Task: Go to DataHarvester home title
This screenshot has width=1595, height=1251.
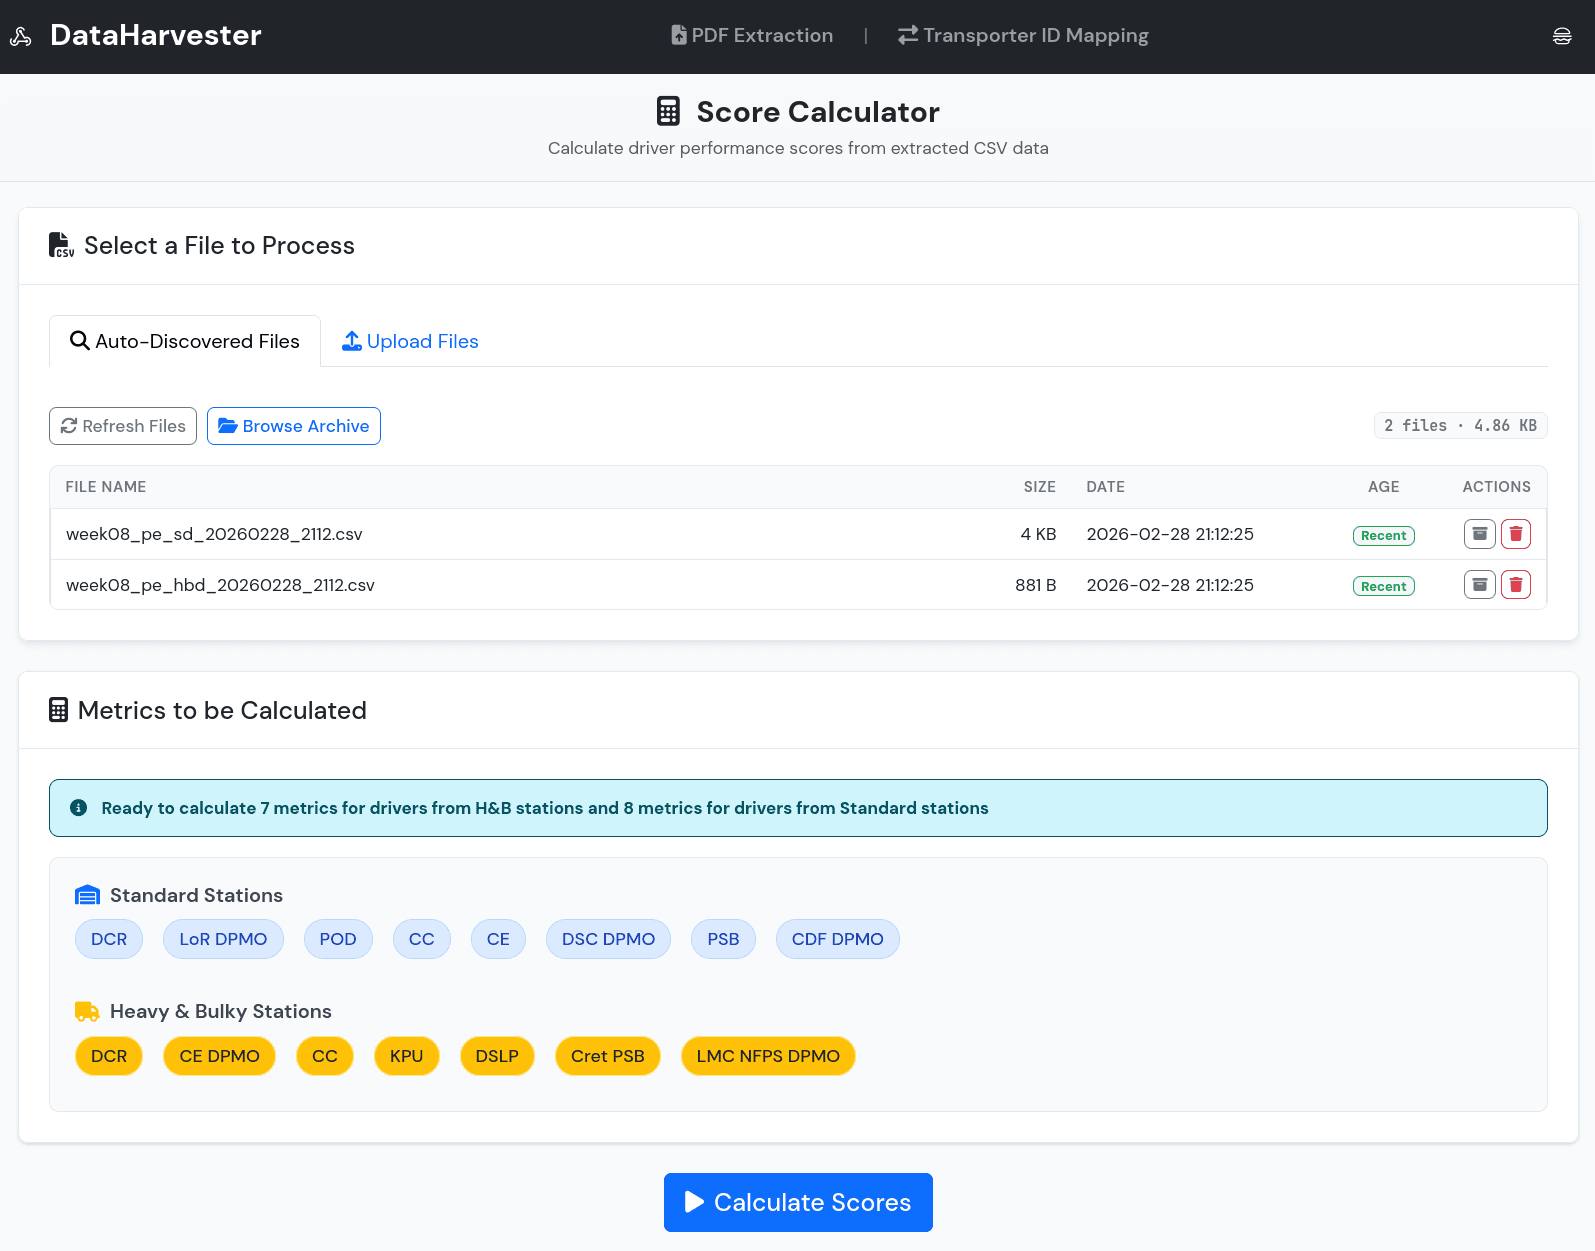Action: tap(156, 35)
